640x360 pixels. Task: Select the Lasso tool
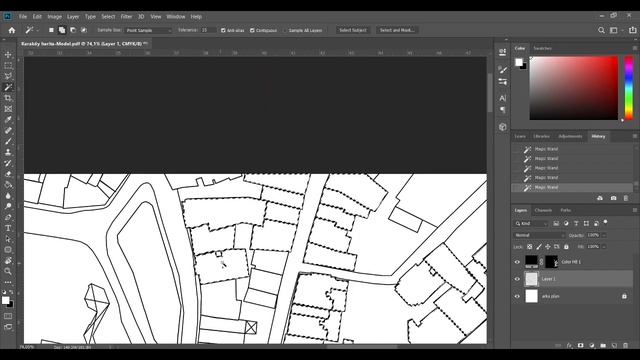[8, 76]
